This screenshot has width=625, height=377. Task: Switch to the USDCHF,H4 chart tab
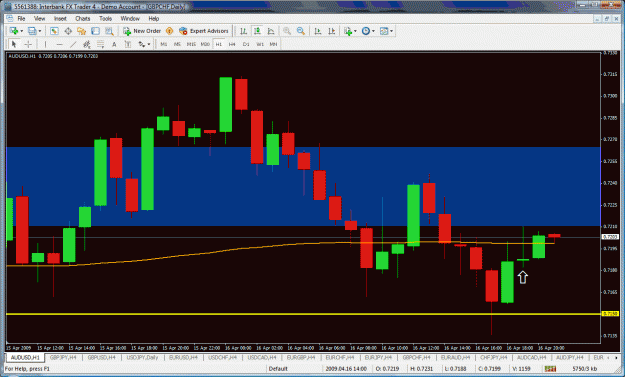coord(222,357)
